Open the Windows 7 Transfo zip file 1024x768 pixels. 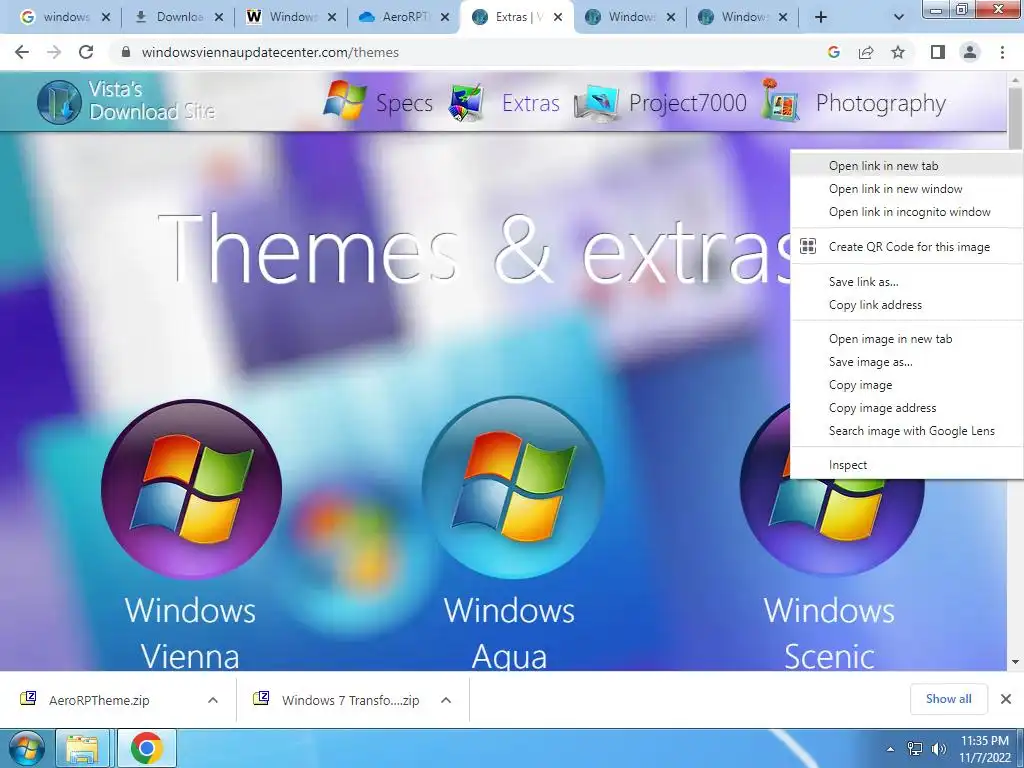[x=350, y=700]
